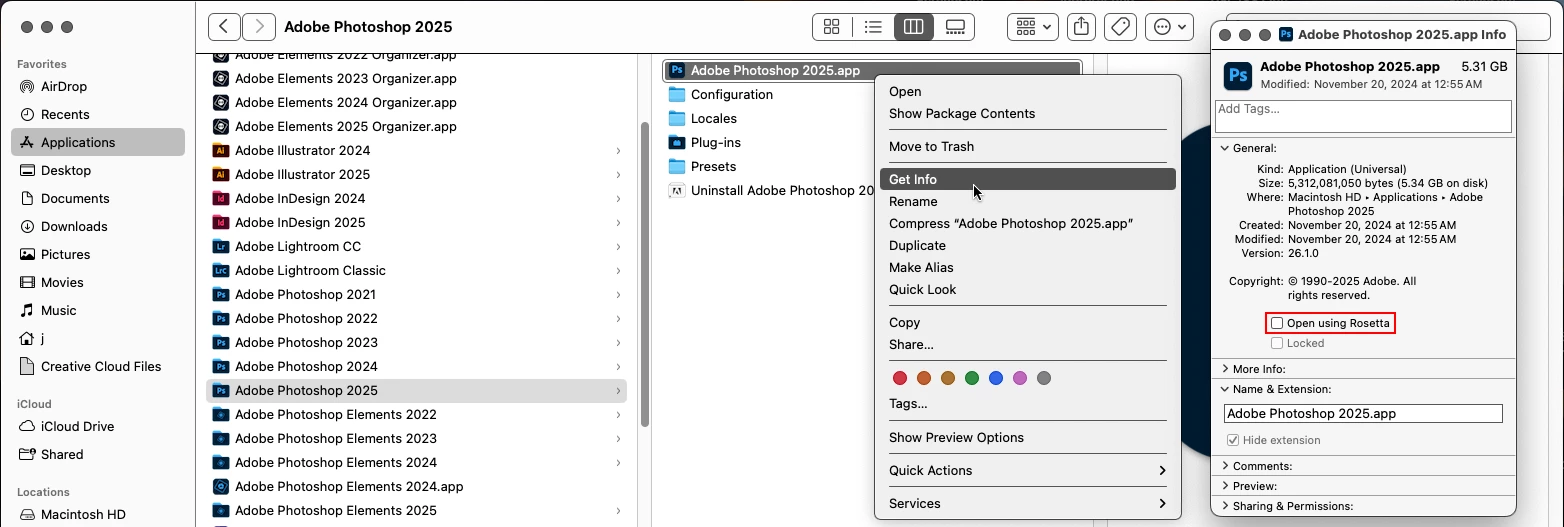This screenshot has width=1564, height=527.
Task: Open the Group By toolbar menu
Action: pyautogui.click(x=1032, y=27)
